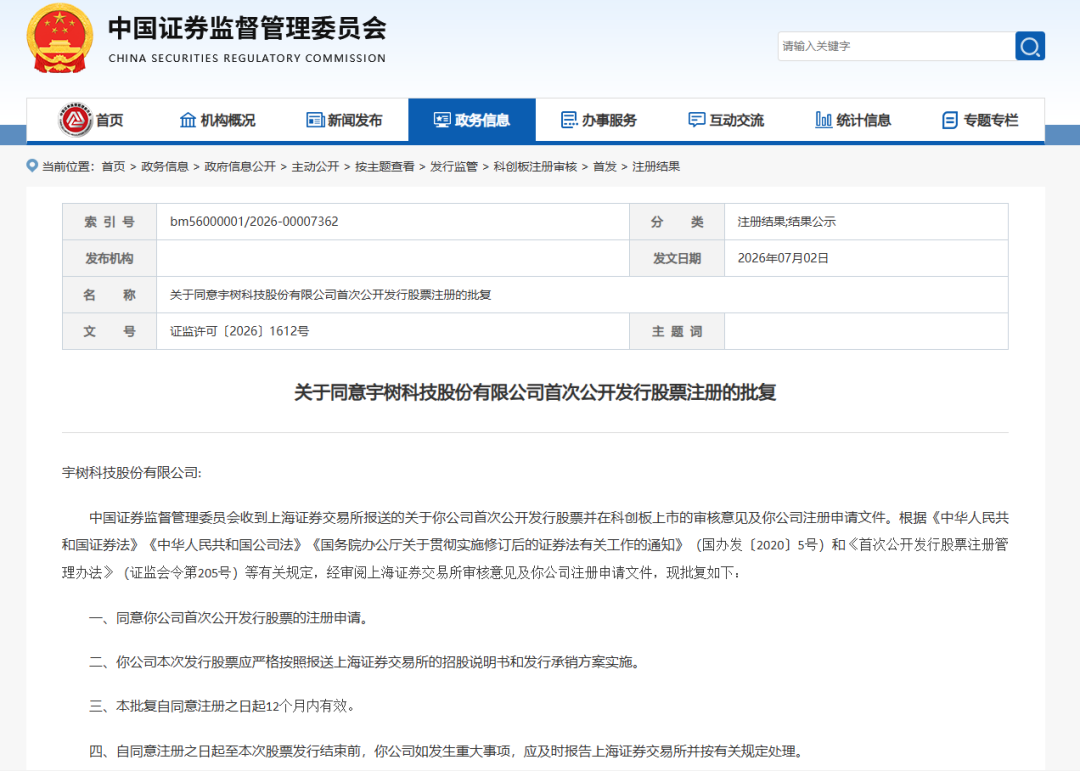Click 政务信息 in the breadcrumb

click(165, 166)
